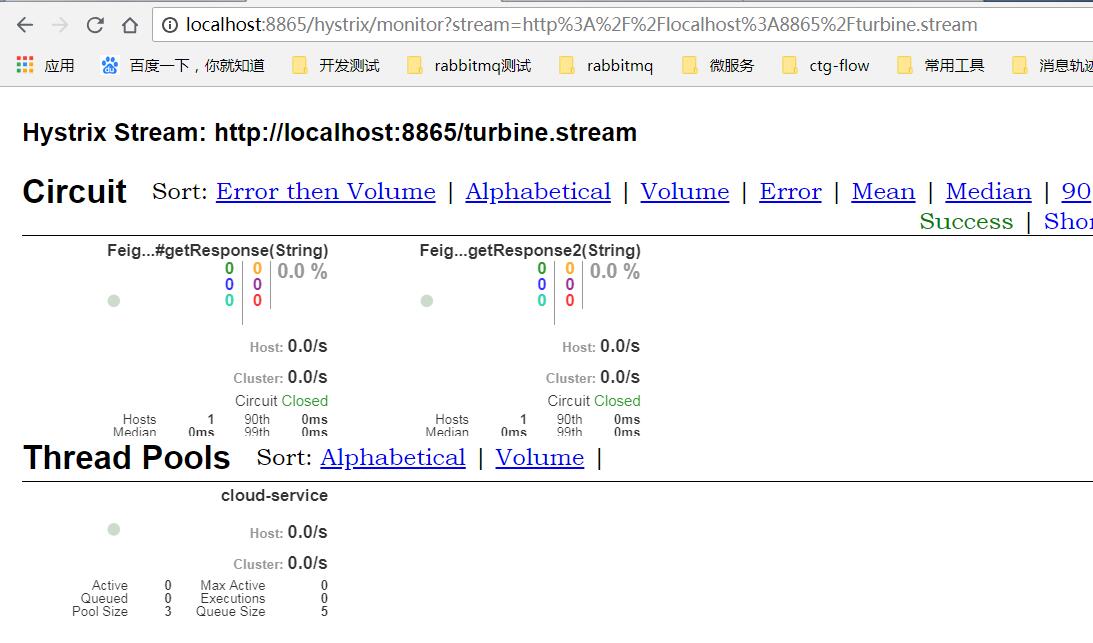Click the Pool Size label
This screenshot has width=1093, height=643.
pyautogui.click(x=100, y=612)
